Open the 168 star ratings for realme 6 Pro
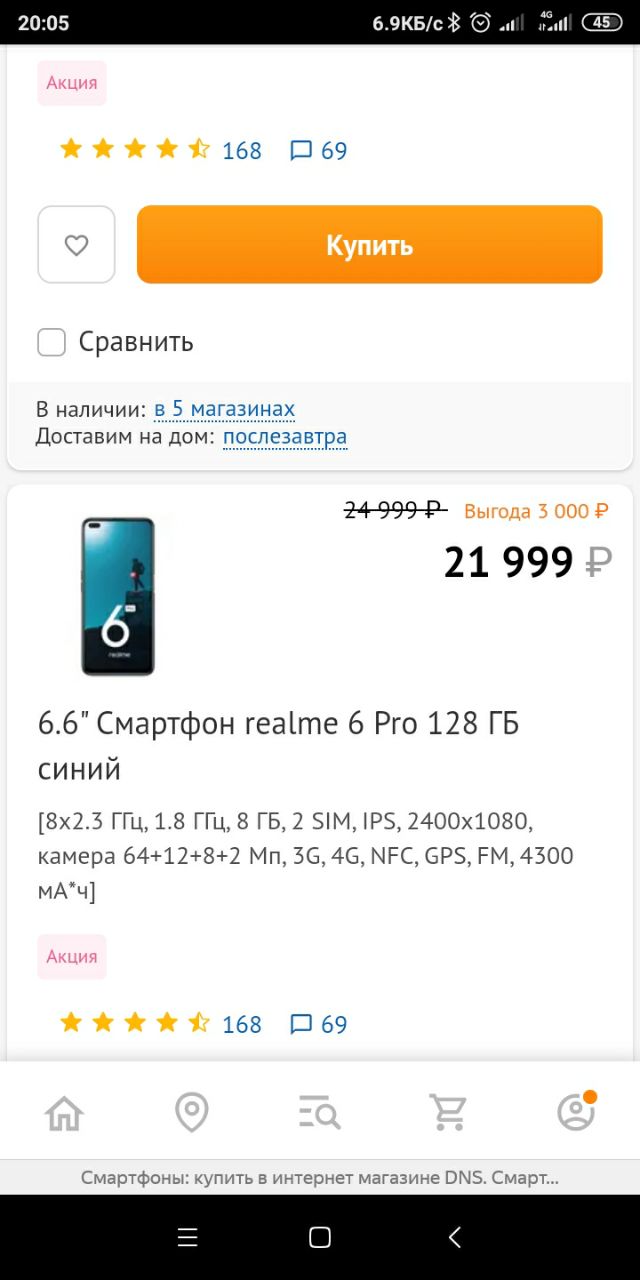Viewport: 640px width, 1280px height. tap(160, 1024)
